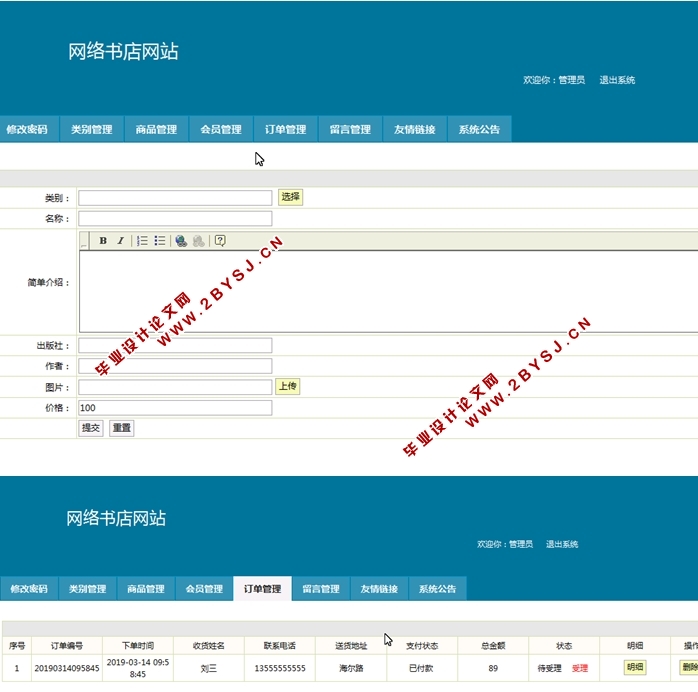Screen dimensions: 698x692
Task: Select phone number 13555555555 cell
Action: pyautogui.click(x=280, y=668)
